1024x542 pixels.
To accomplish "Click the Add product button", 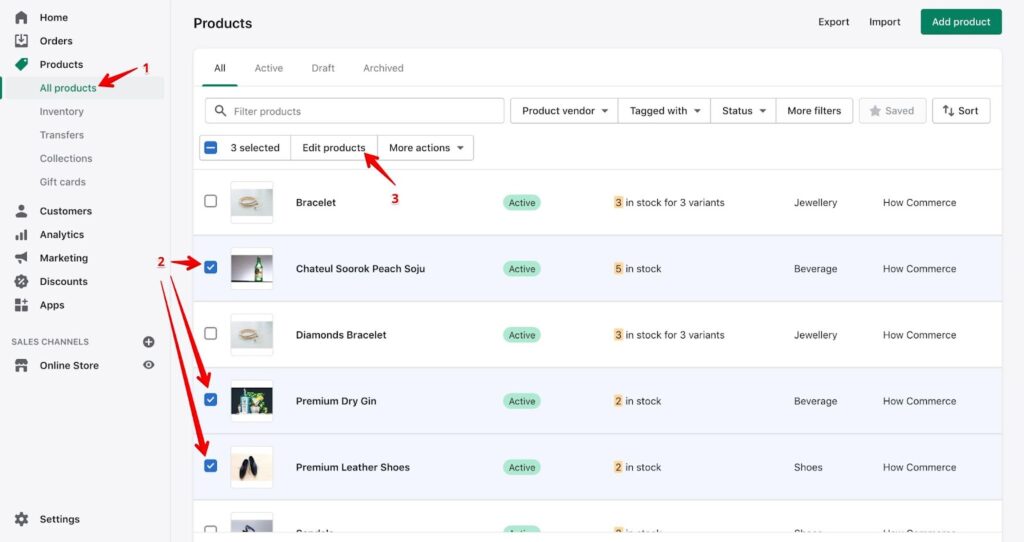I will click(x=960, y=22).
